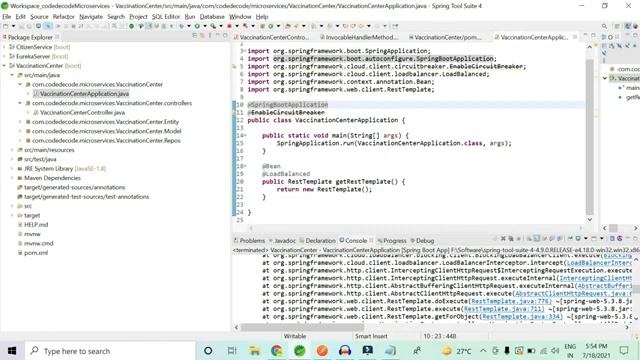Screen dimensions: 640x360
Task: Click the Smart Insert status bar entry
Action: click(x=371, y=336)
